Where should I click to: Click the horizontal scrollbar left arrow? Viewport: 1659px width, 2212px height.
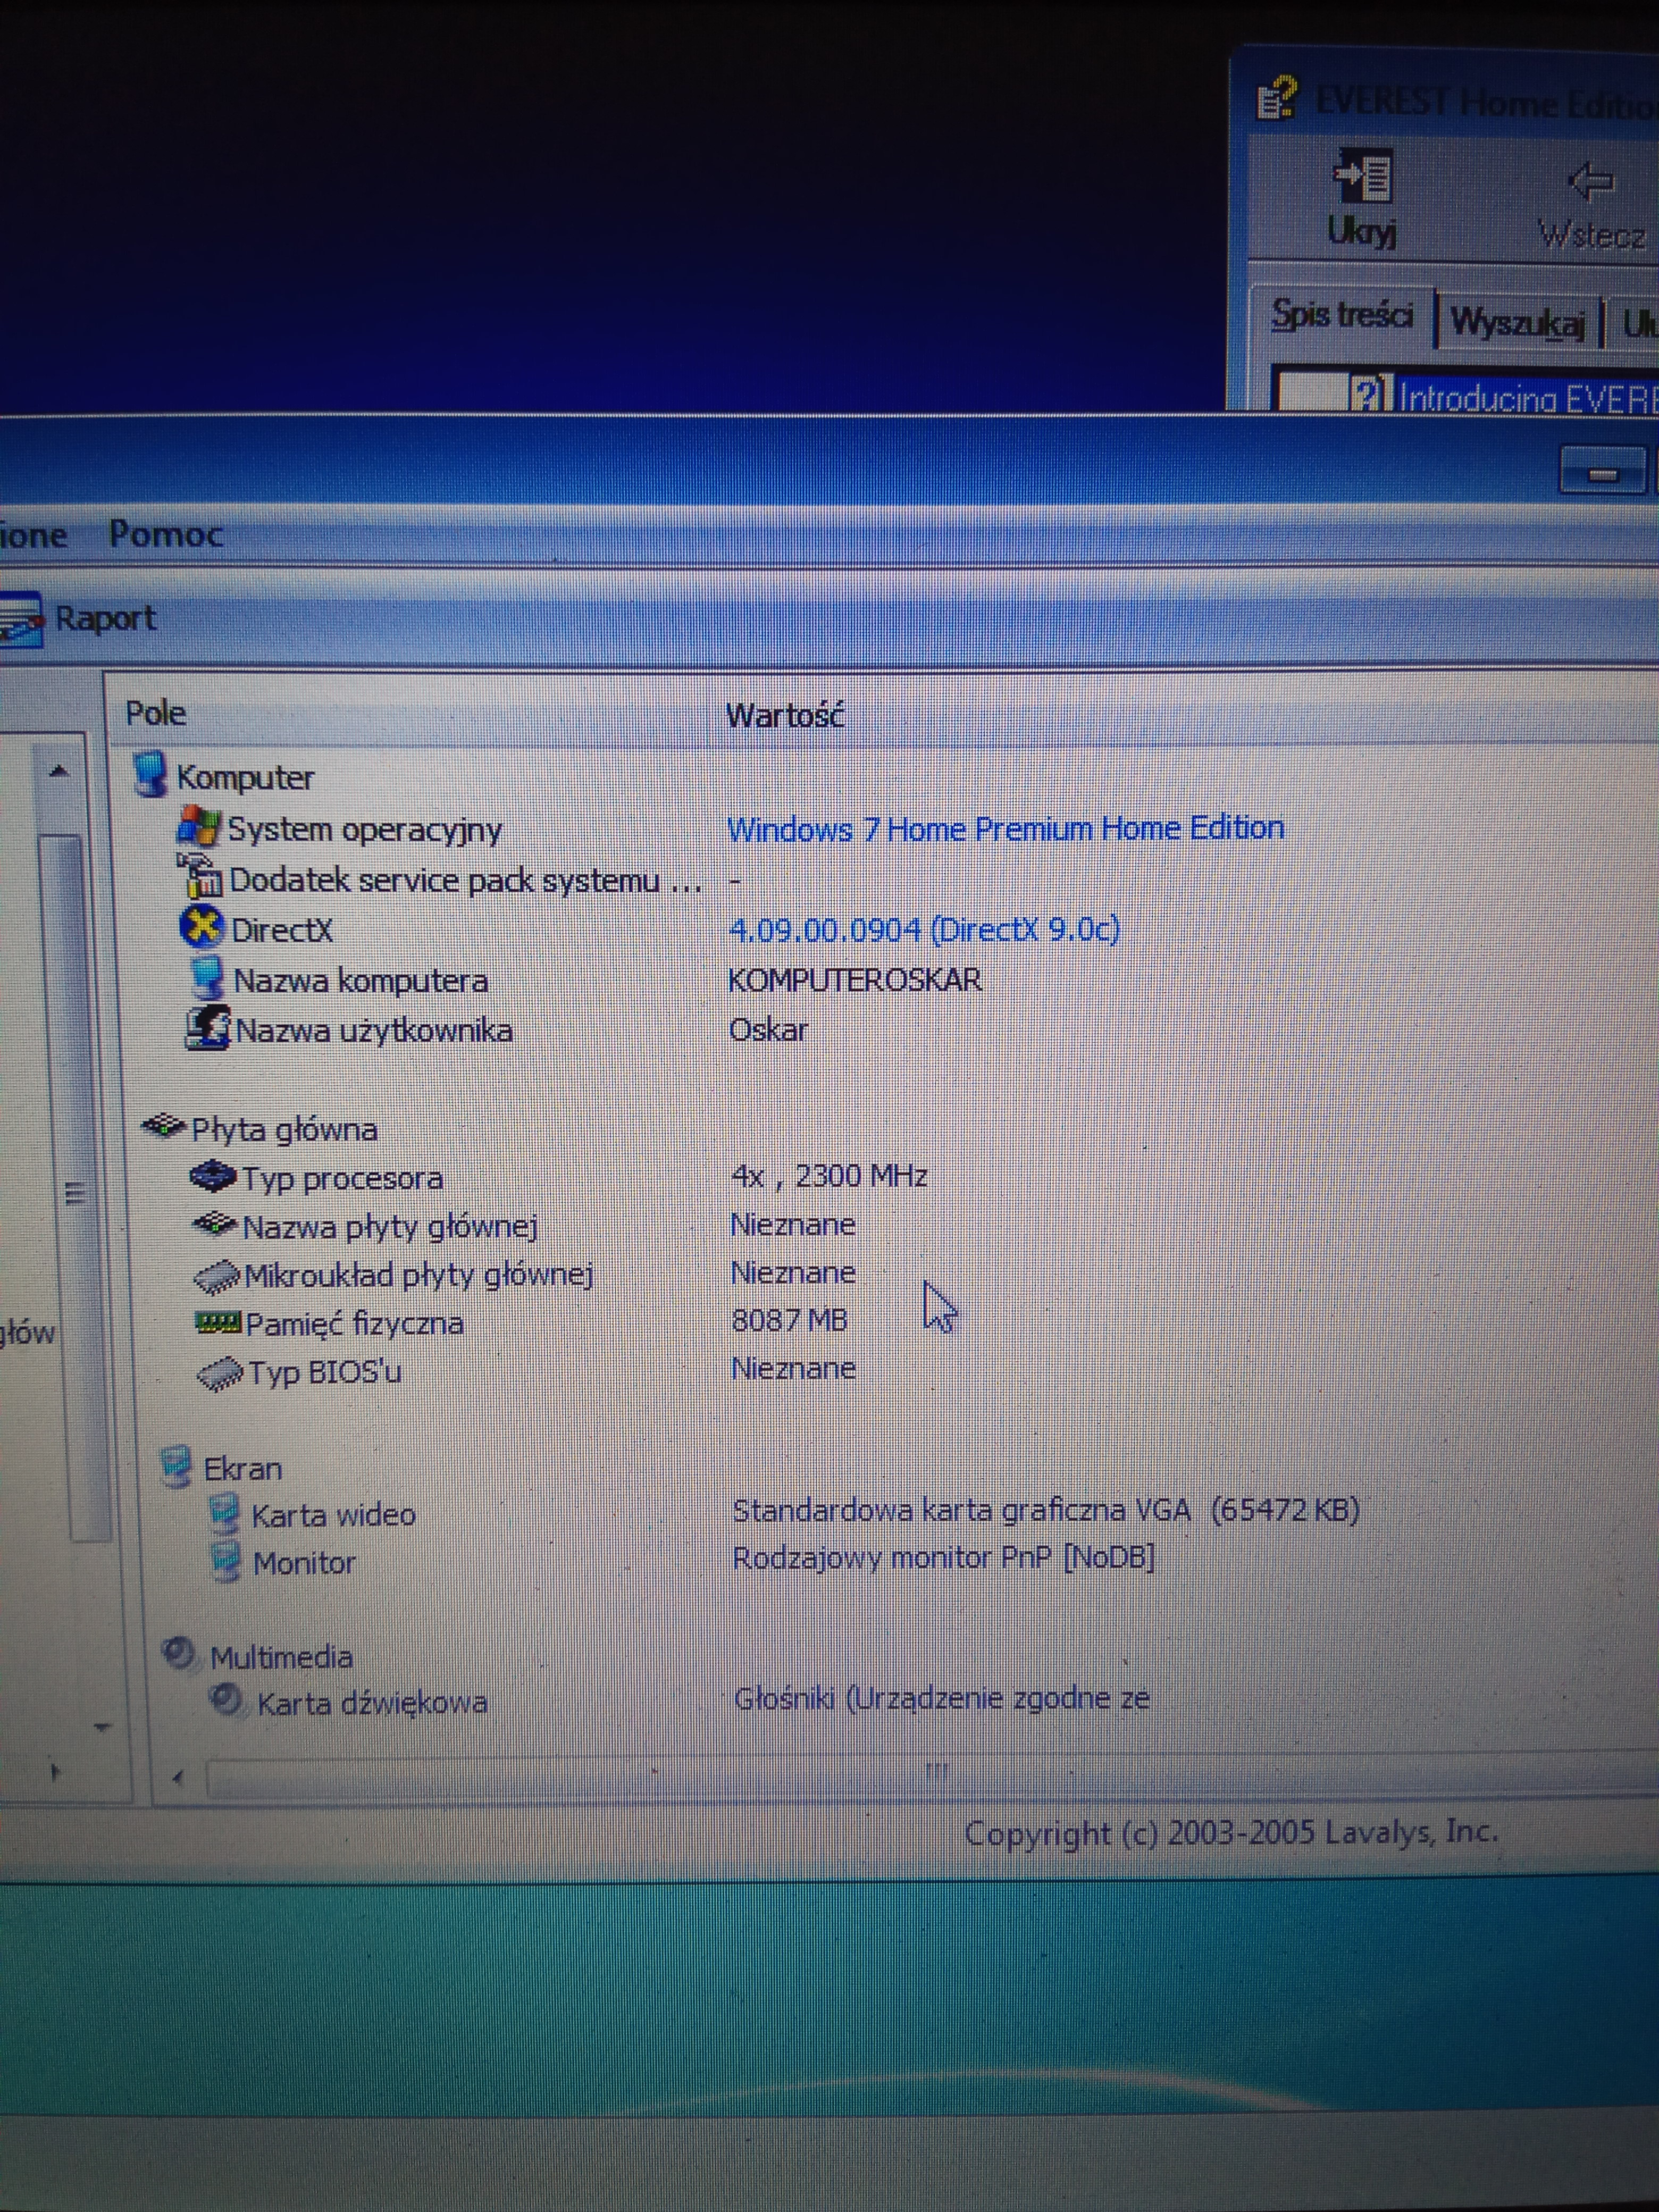tap(178, 1777)
